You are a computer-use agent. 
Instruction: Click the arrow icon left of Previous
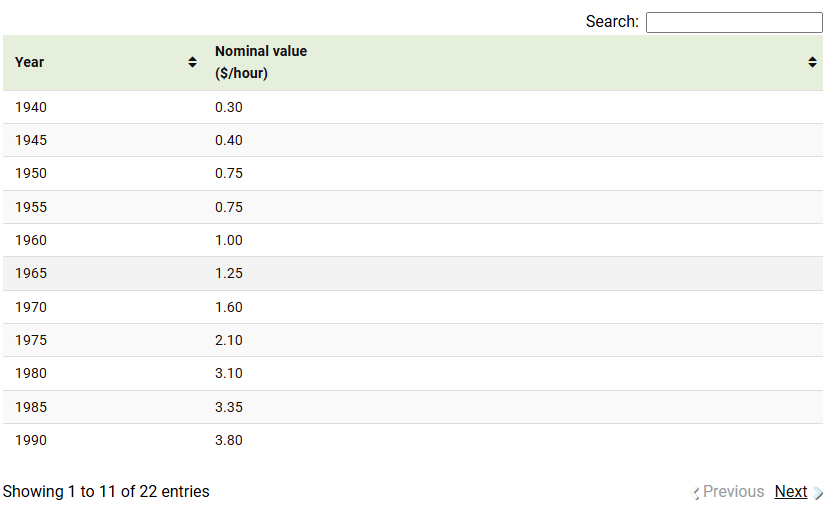tap(696, 493)
